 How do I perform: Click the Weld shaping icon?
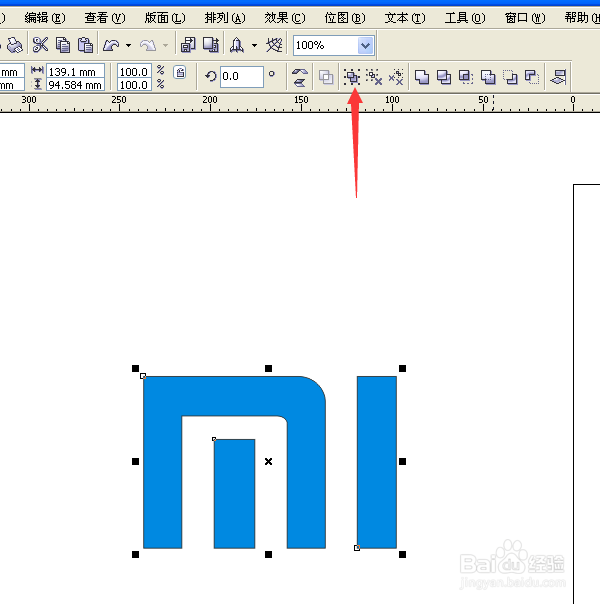422,77
